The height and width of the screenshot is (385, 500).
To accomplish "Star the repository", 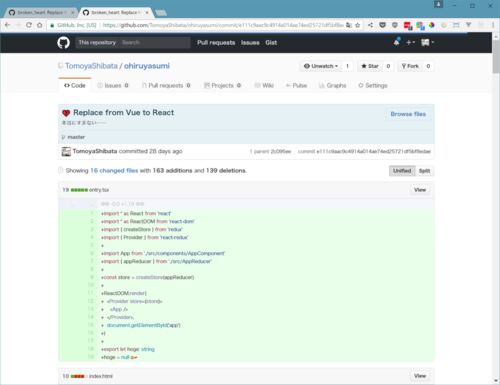I will [x=370, y=66].
